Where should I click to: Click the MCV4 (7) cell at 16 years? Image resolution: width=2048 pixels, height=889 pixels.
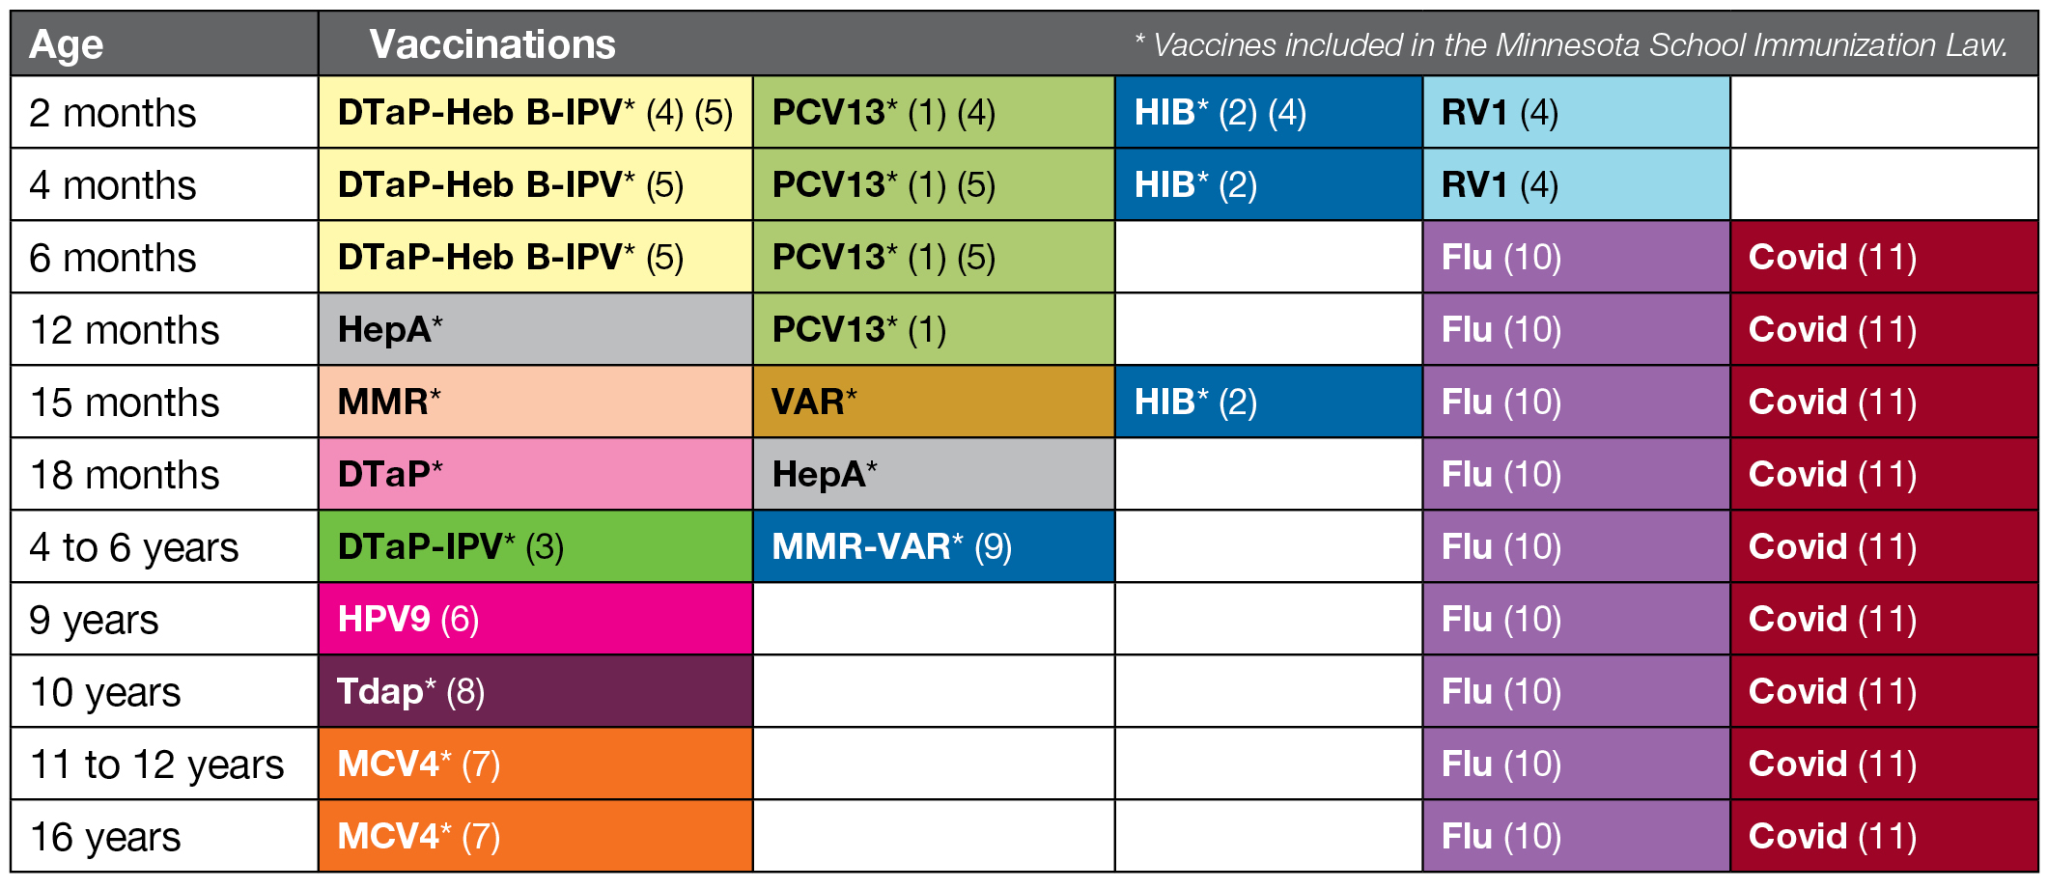click(x=535, y=836)
